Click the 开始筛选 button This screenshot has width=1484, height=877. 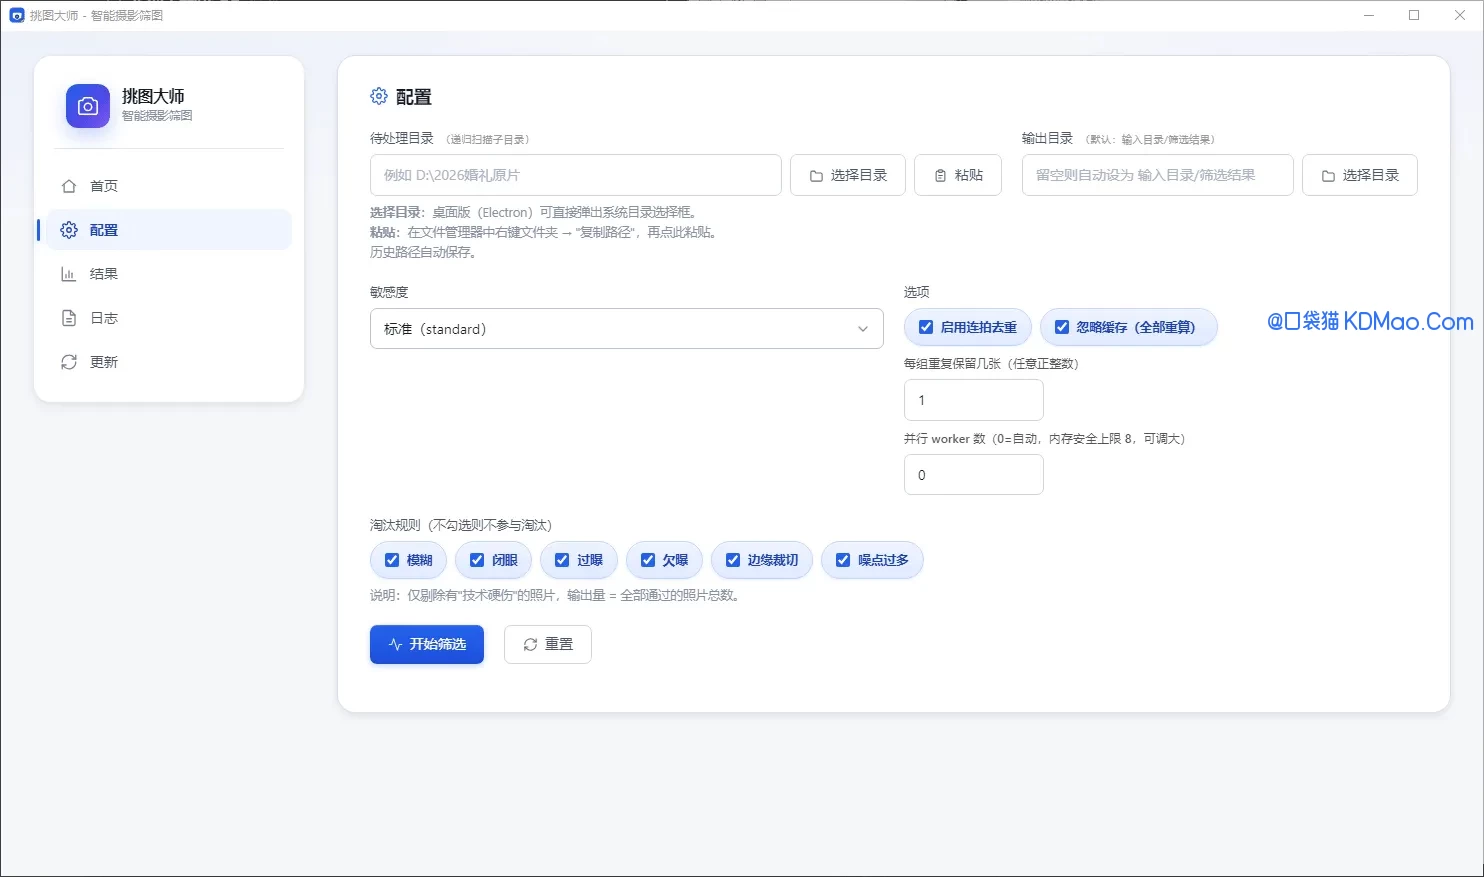pyautogui.click(x=427, y=644)
